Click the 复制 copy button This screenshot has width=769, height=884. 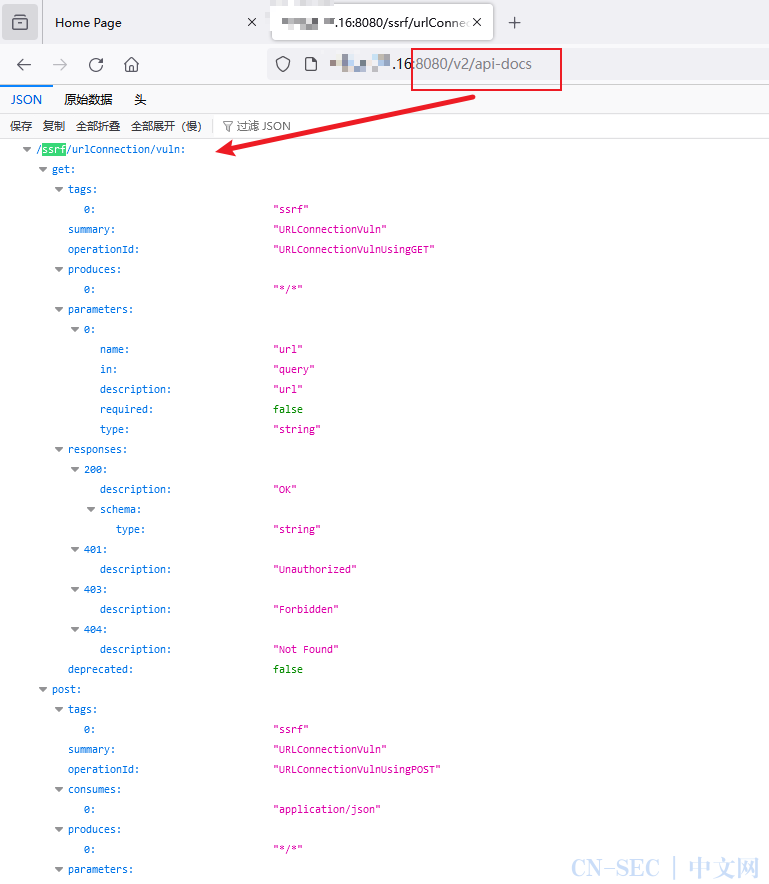(x=54, y=126)
